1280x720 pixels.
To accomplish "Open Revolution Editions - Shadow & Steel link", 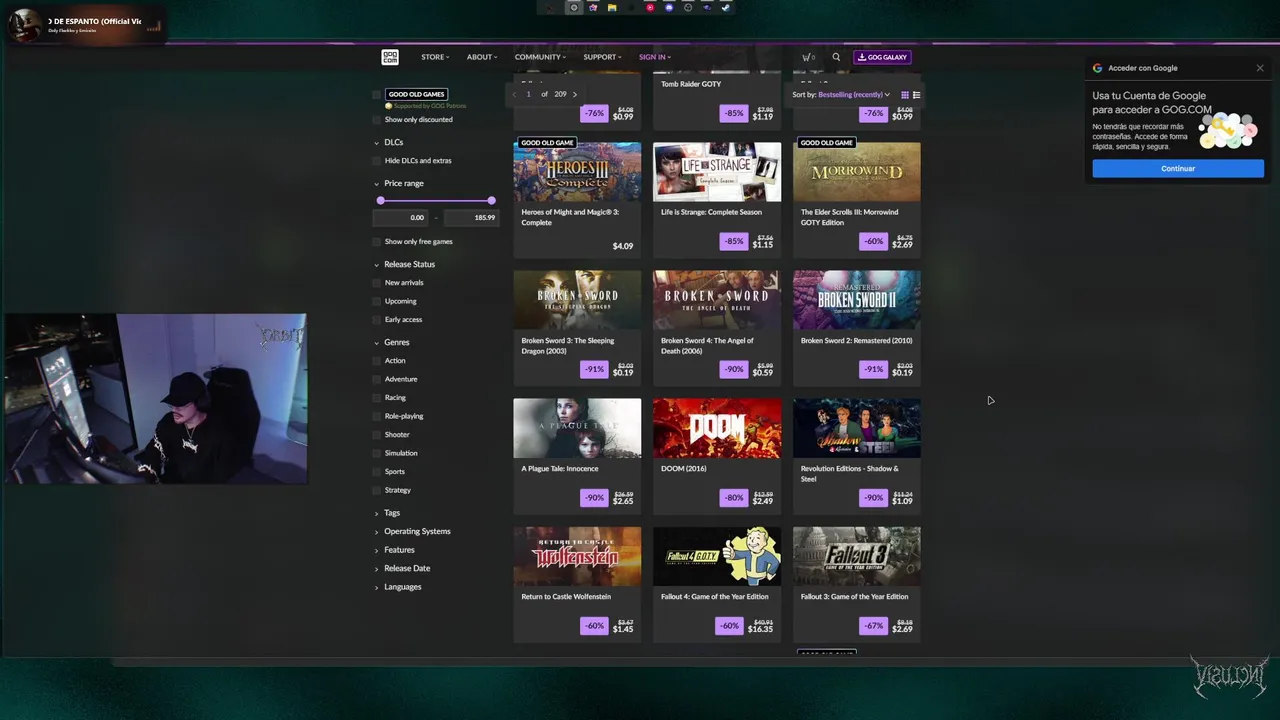I will pos(850,474).
